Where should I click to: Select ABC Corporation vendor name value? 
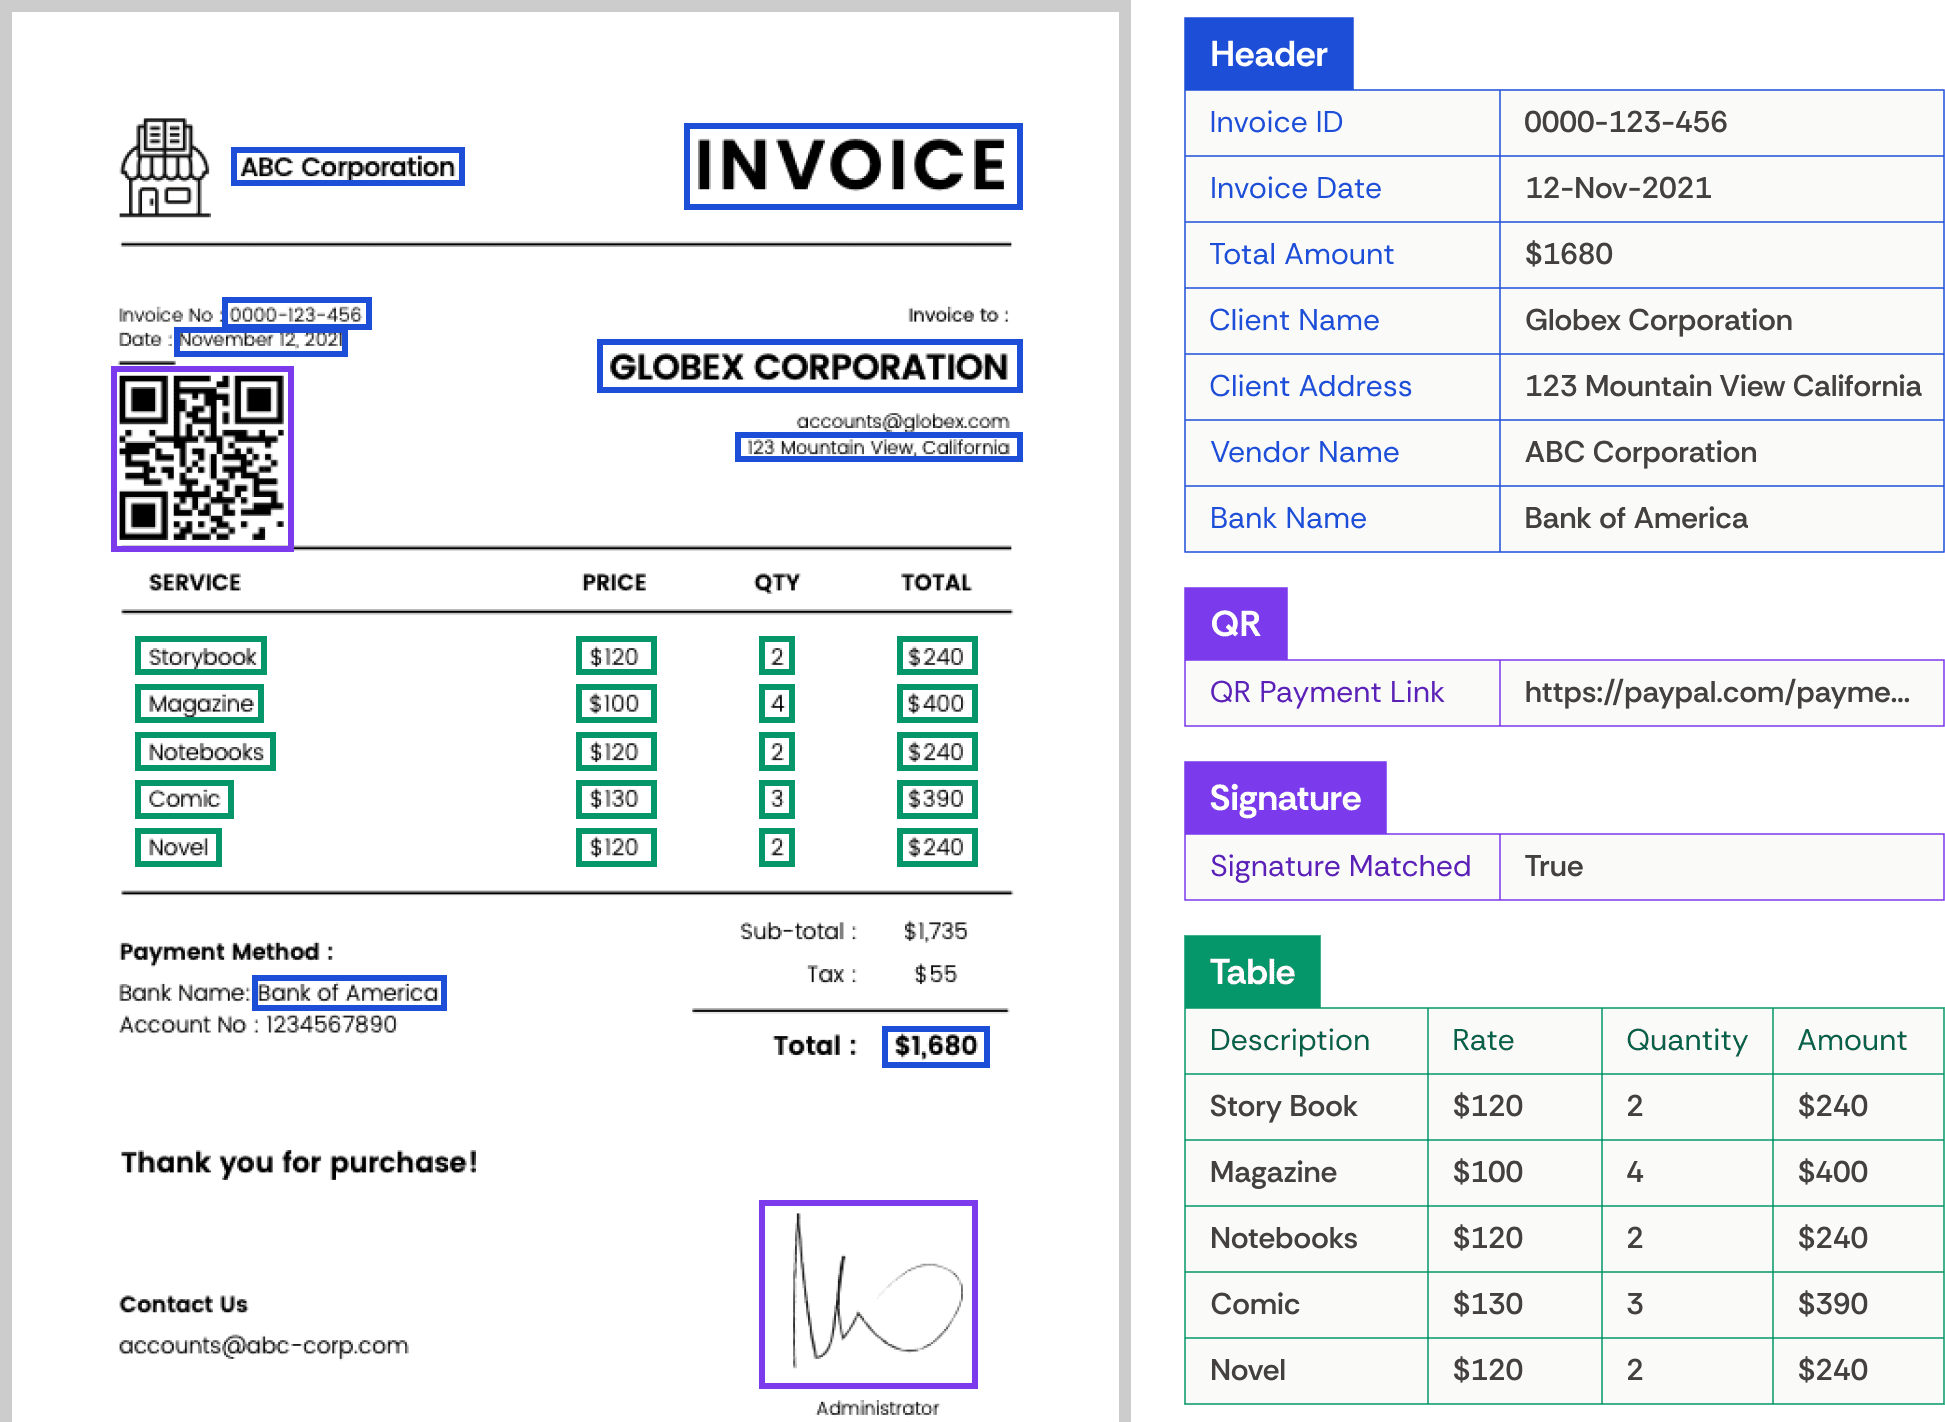click(1640, 452)
